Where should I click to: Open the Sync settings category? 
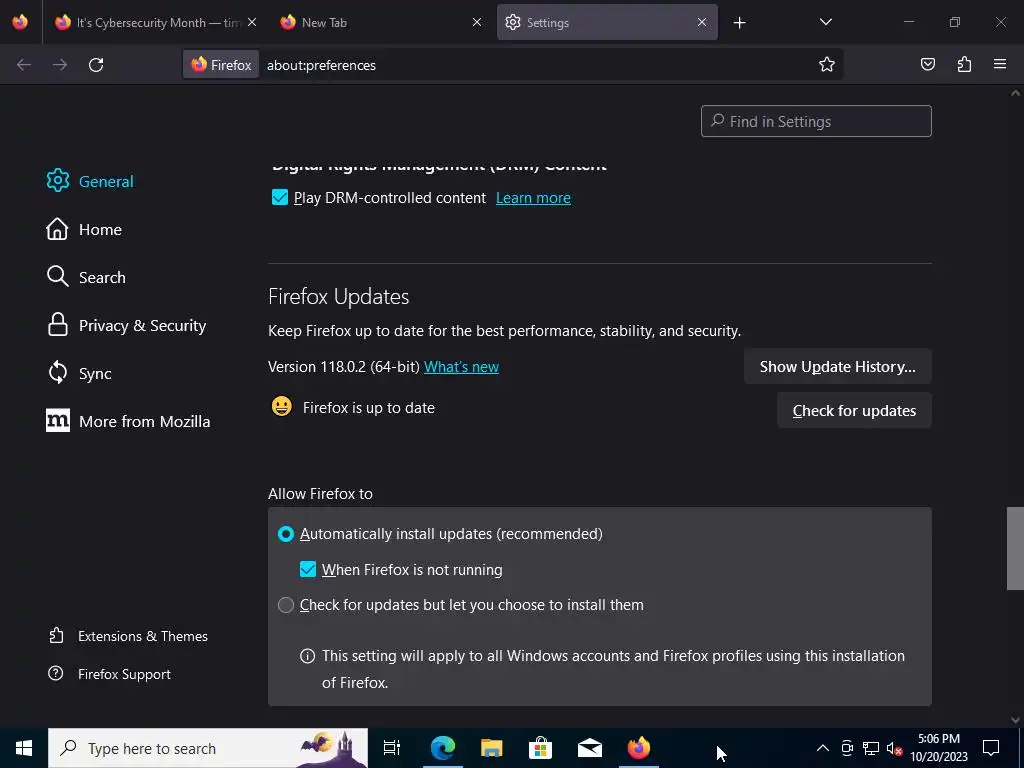click(79, 373)
